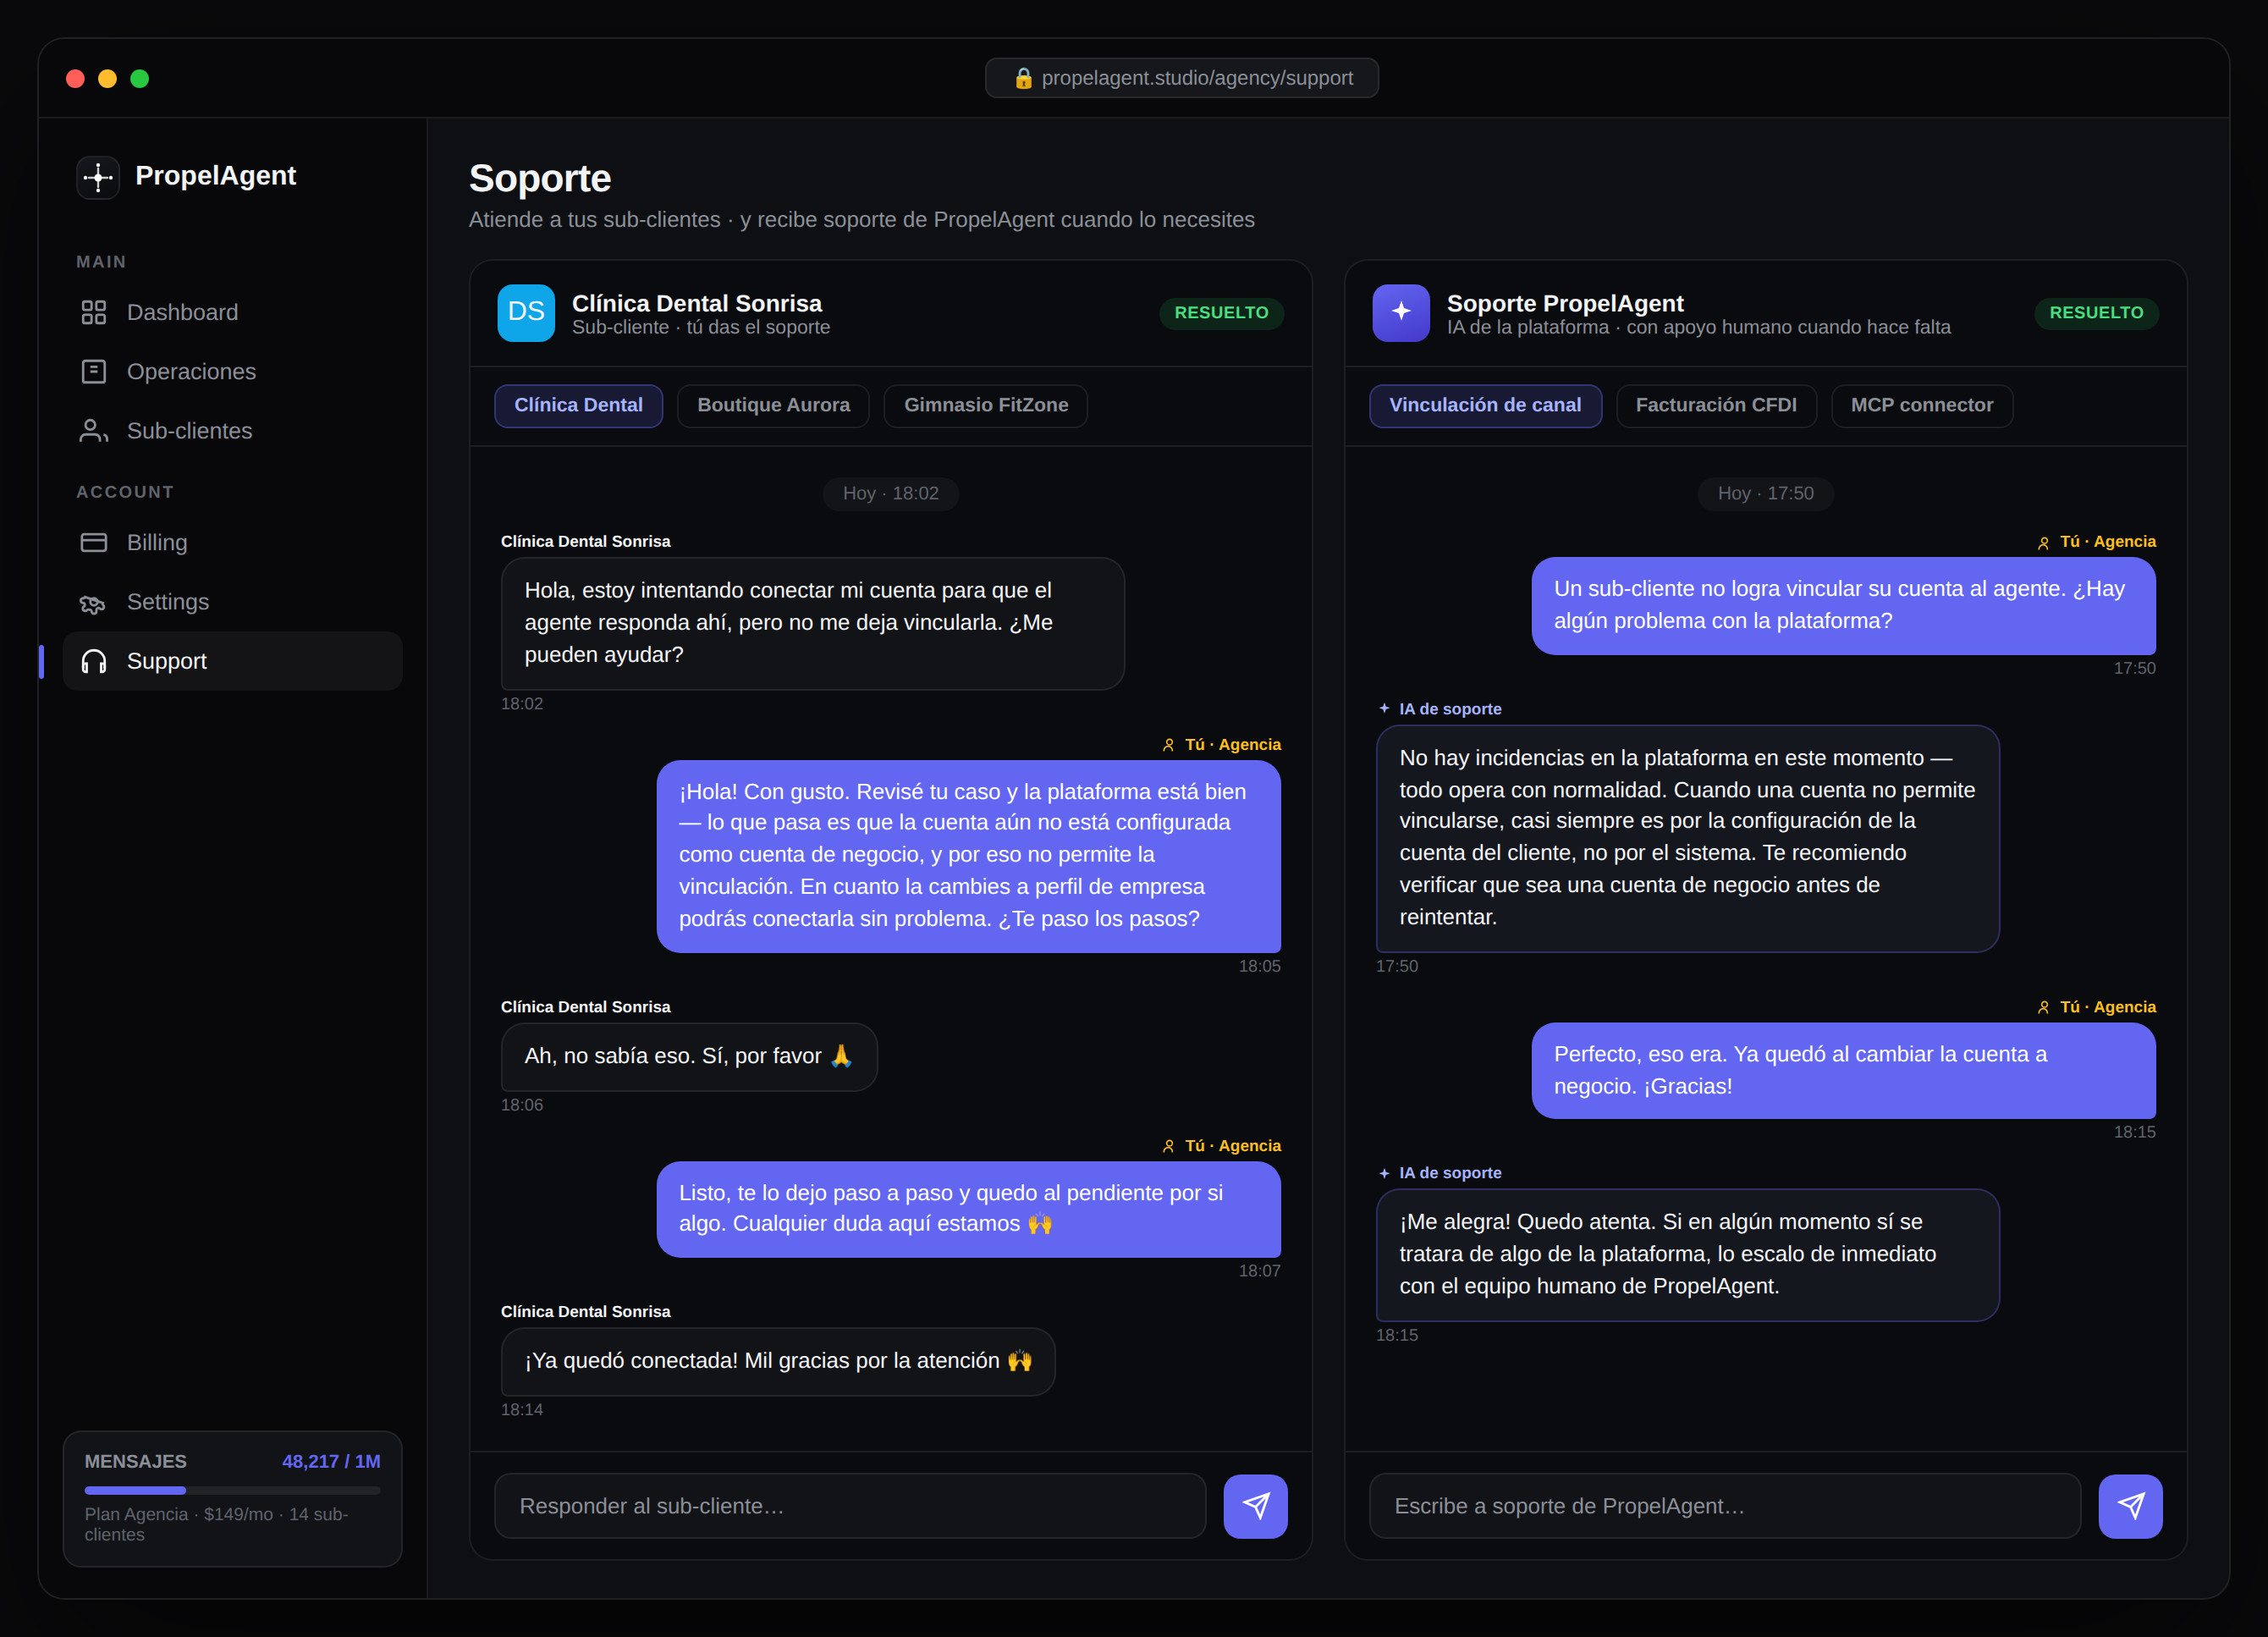Open the Facturación CFDI tab

pos(1716,406)
